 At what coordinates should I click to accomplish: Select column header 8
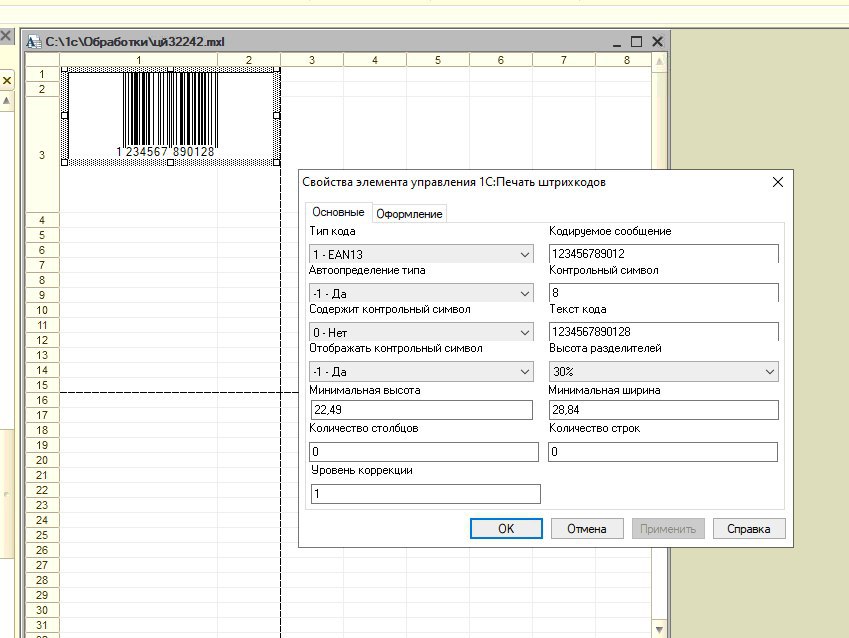626,60
